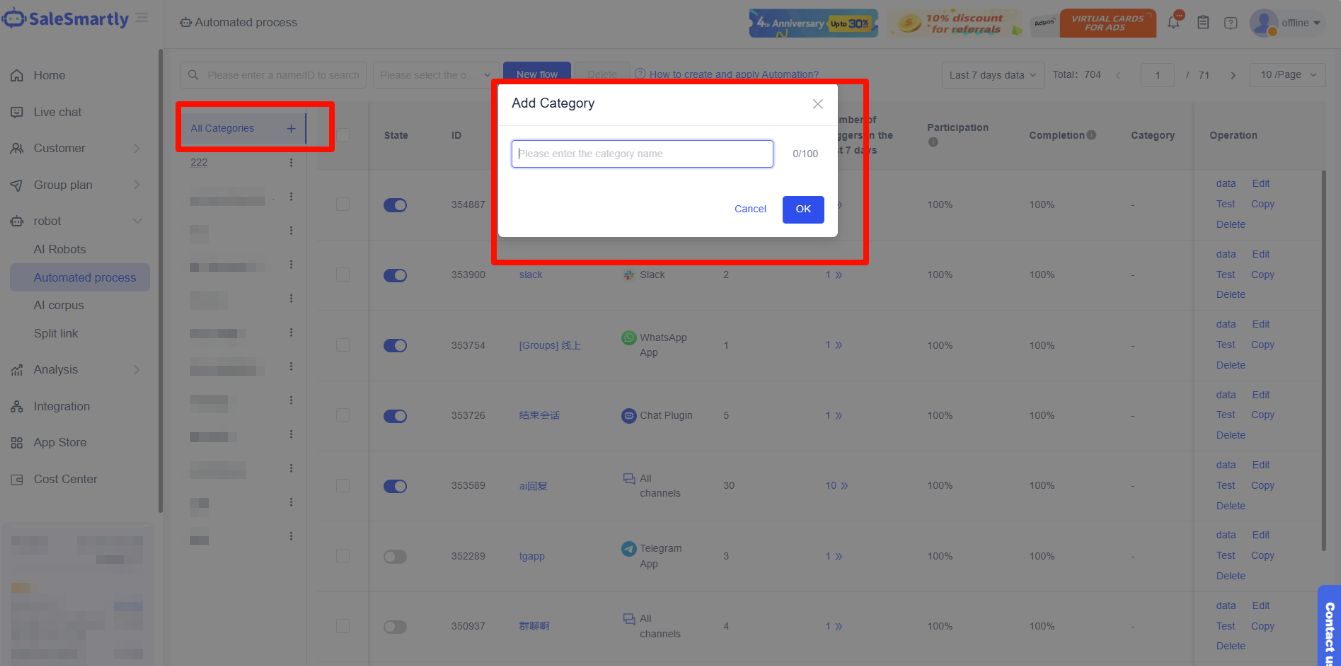Click the help question mark icon in header
Image resolution: width=1341 pixels, height=666 pixels.
1230,23
